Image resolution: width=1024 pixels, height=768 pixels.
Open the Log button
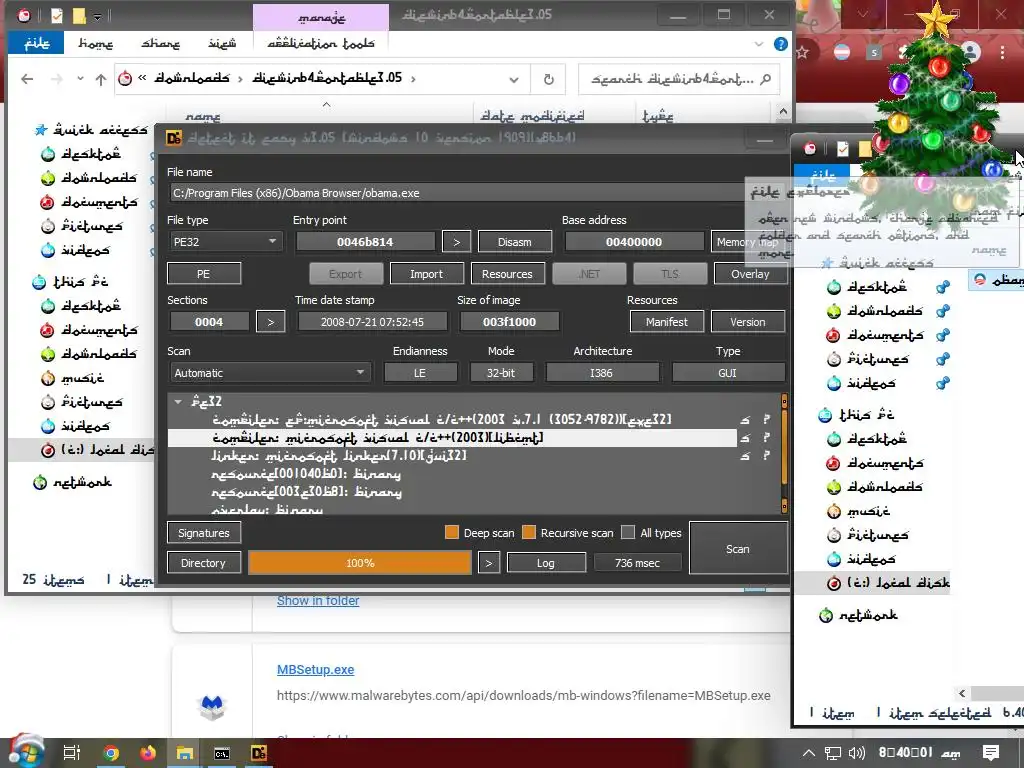point(546,563)
